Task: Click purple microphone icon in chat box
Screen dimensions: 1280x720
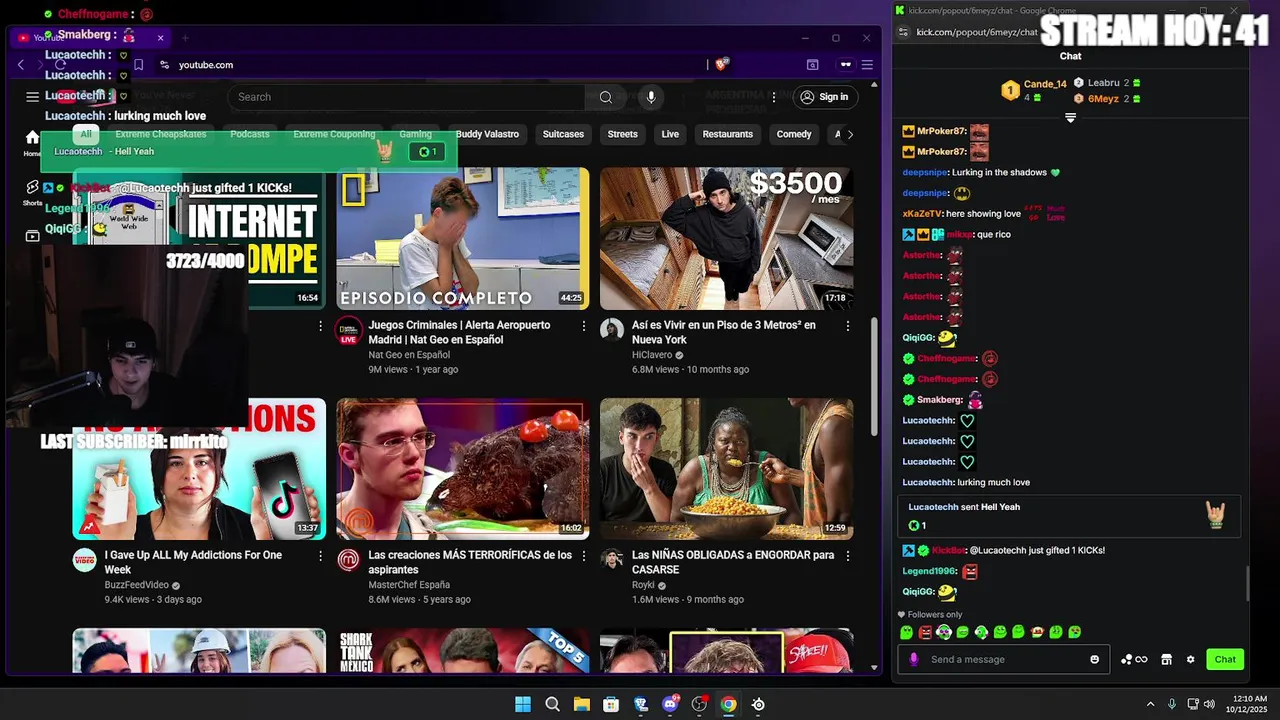Action: point(914,659)
